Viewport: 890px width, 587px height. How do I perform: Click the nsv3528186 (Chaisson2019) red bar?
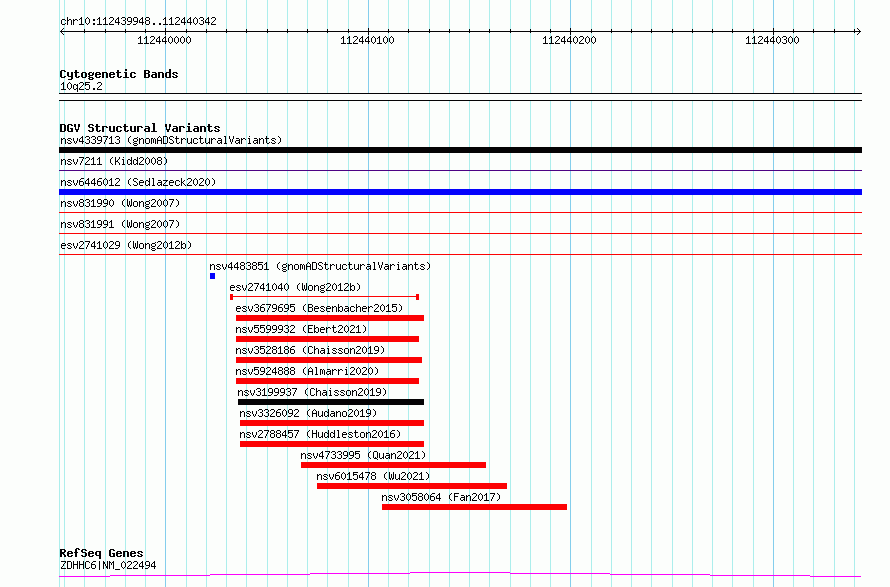[328, 360]
